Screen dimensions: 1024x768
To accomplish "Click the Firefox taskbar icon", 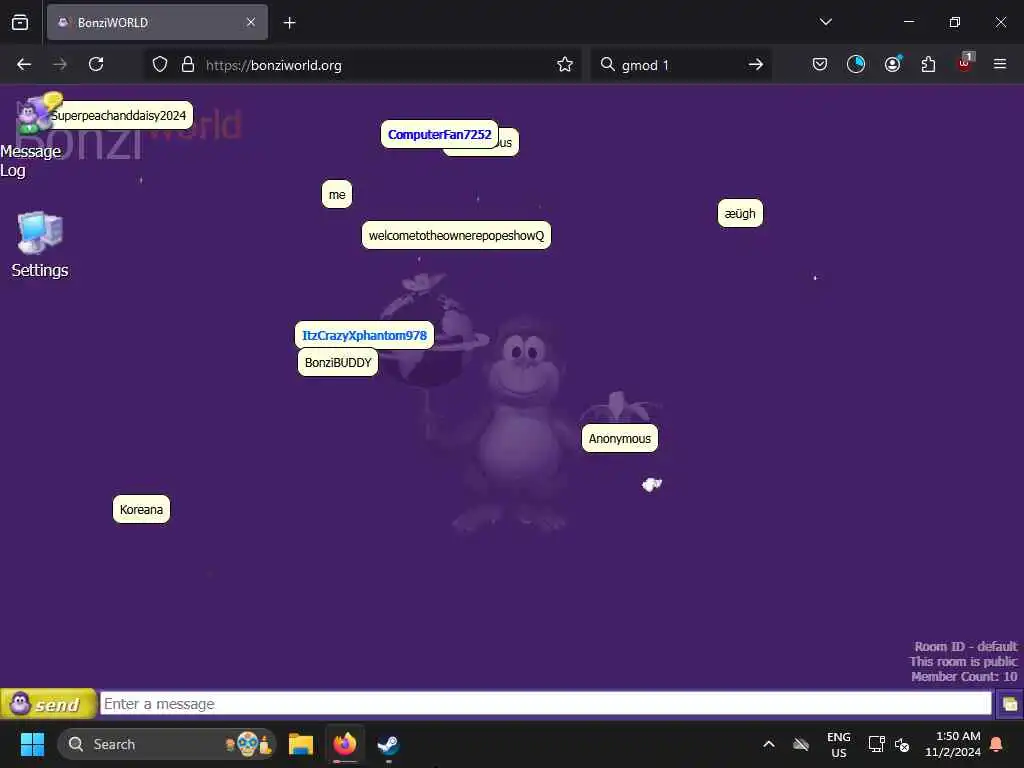I will [345, 744].
